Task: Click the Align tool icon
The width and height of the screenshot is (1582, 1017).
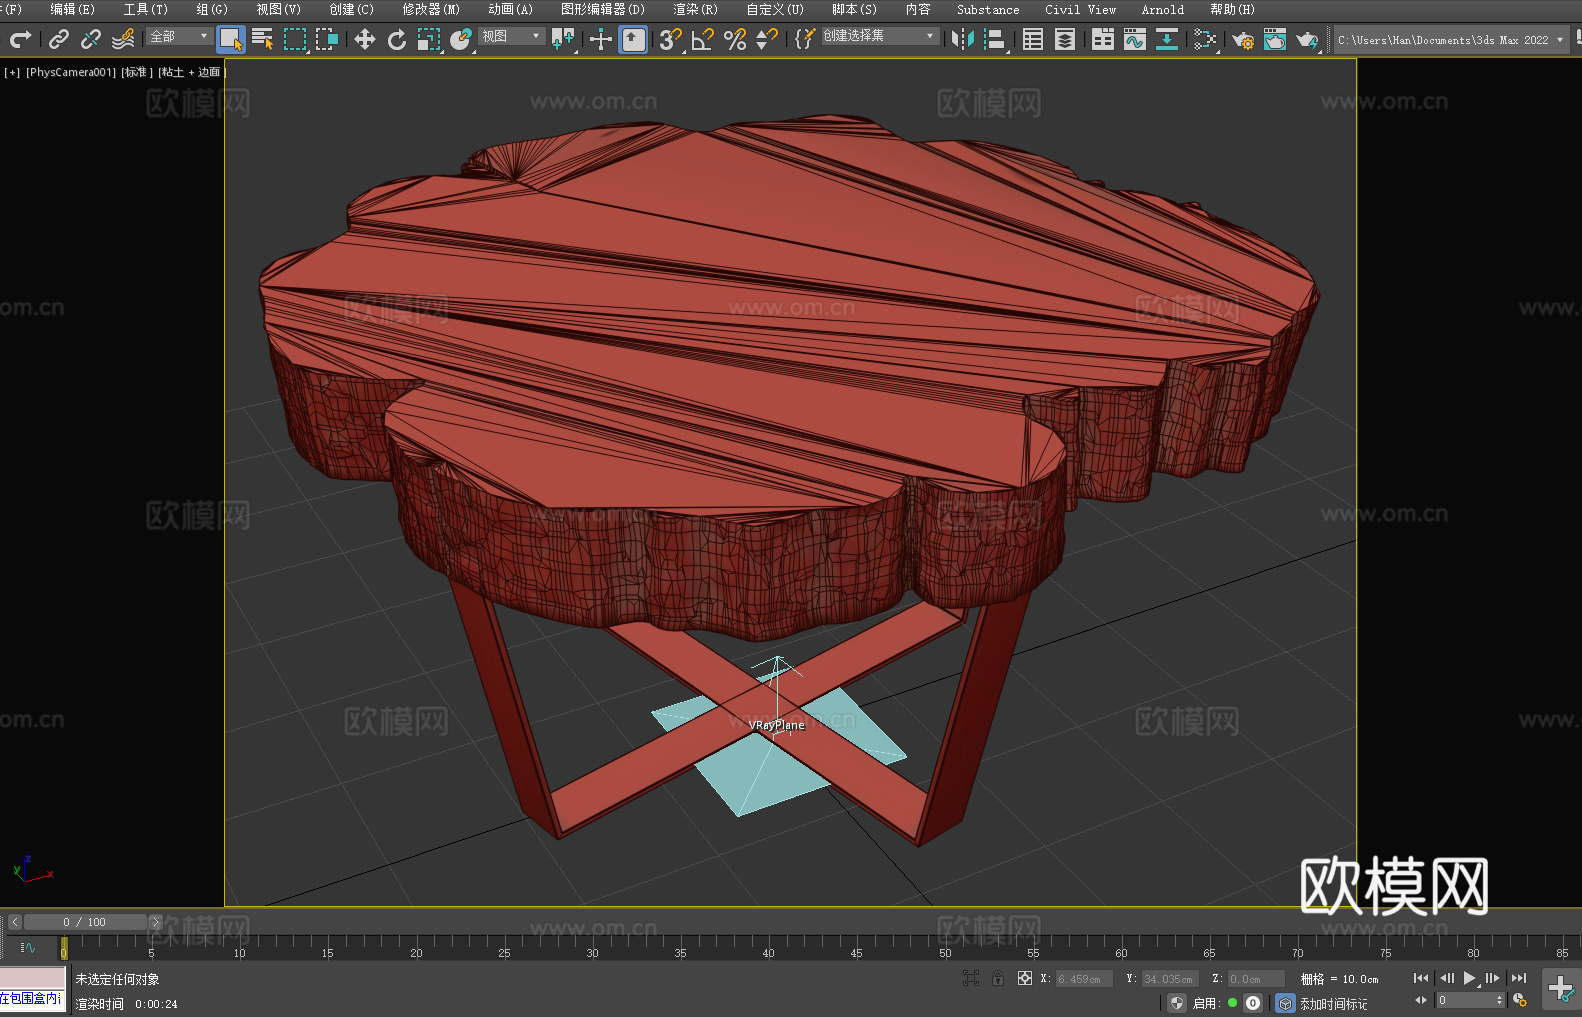Action: click(x=995, y=39)
